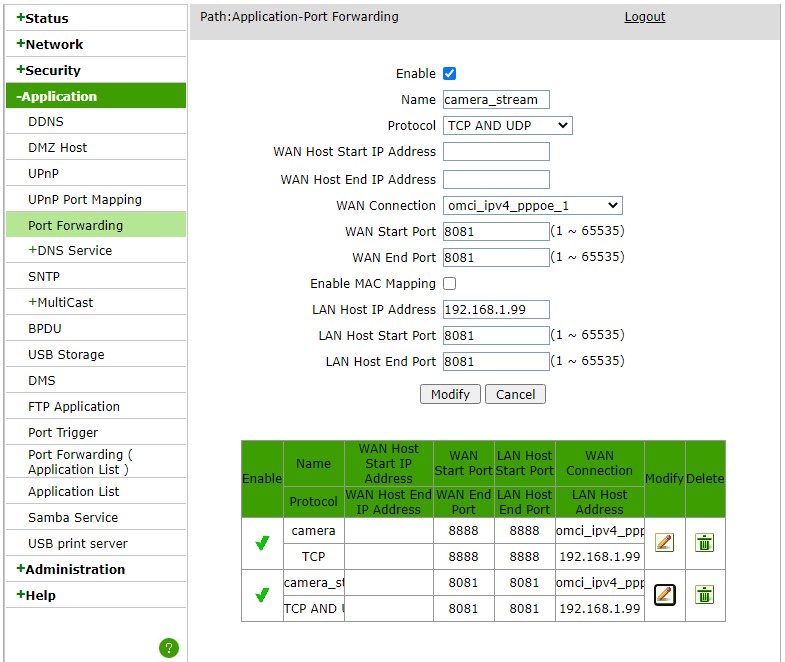Viewport: 785px width, 662px height.
Task: Open the DDNS page
Action: point(46,122)
